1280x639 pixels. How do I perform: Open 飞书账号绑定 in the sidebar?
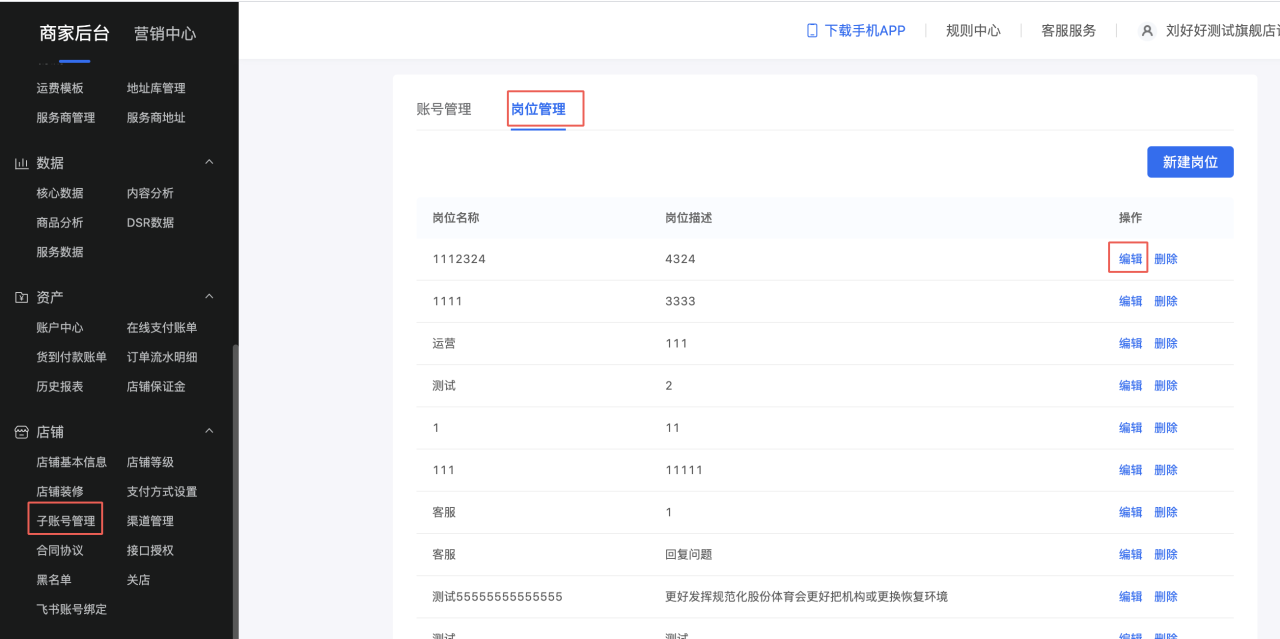[x=72, y=609]
